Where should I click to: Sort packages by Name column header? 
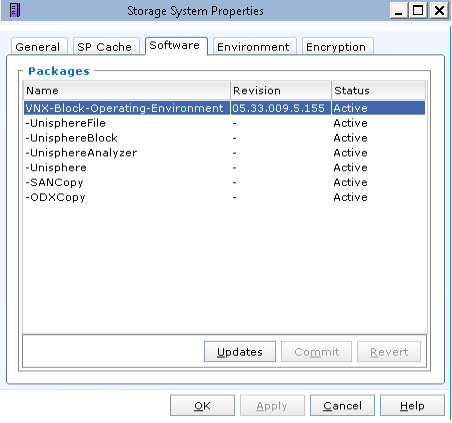coord(126,90)
